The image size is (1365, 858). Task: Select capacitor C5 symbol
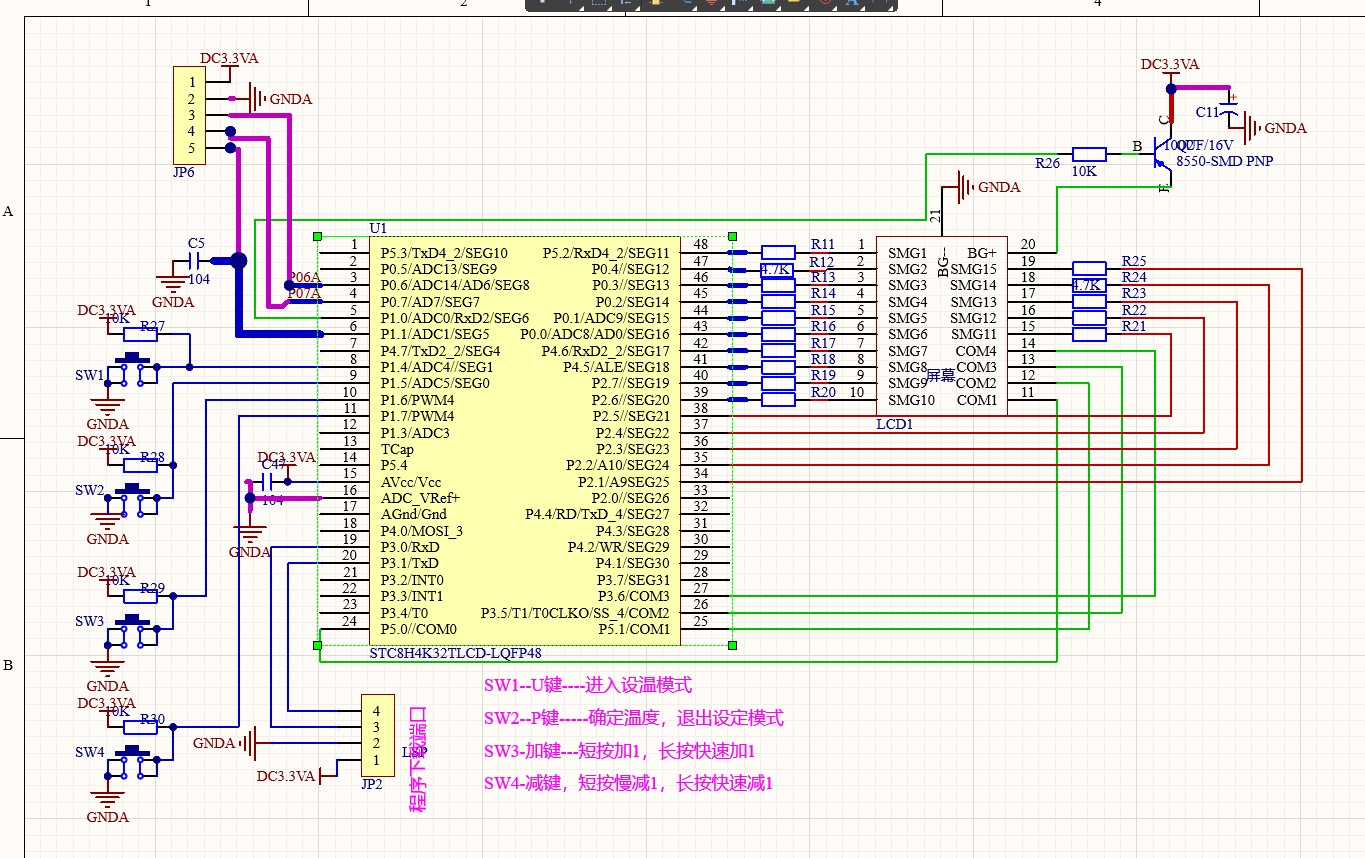point(196,261)
